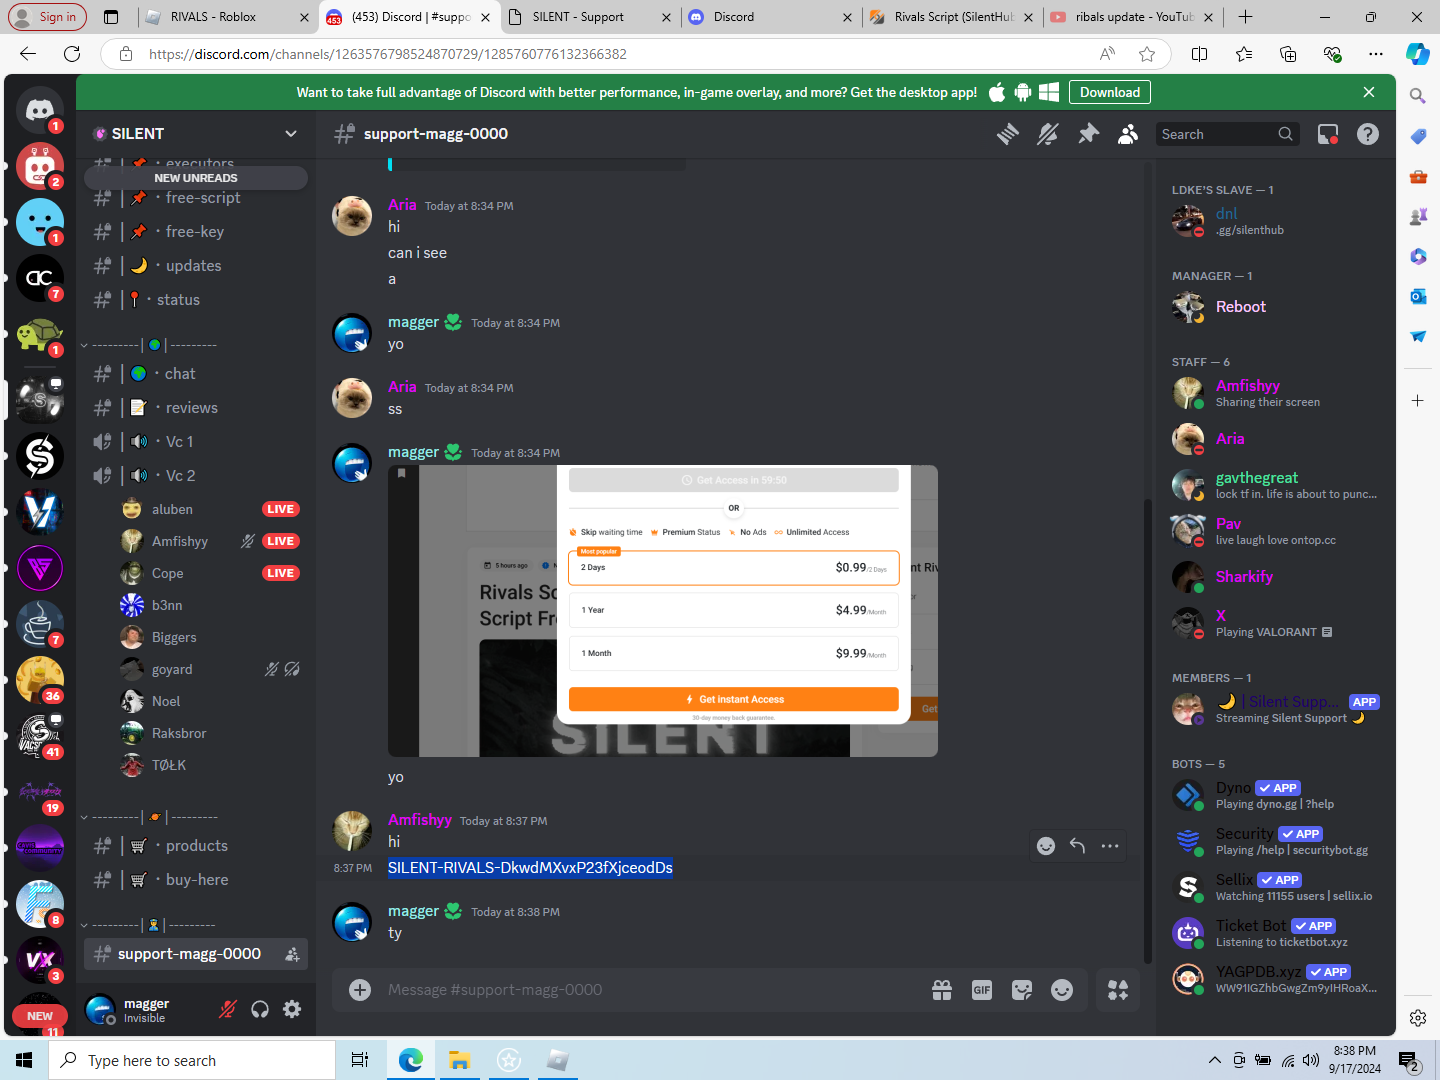Add page to favorites star icon
The width and height of the screenshot is (1440, 1080).
click(x=1147, y=54)
